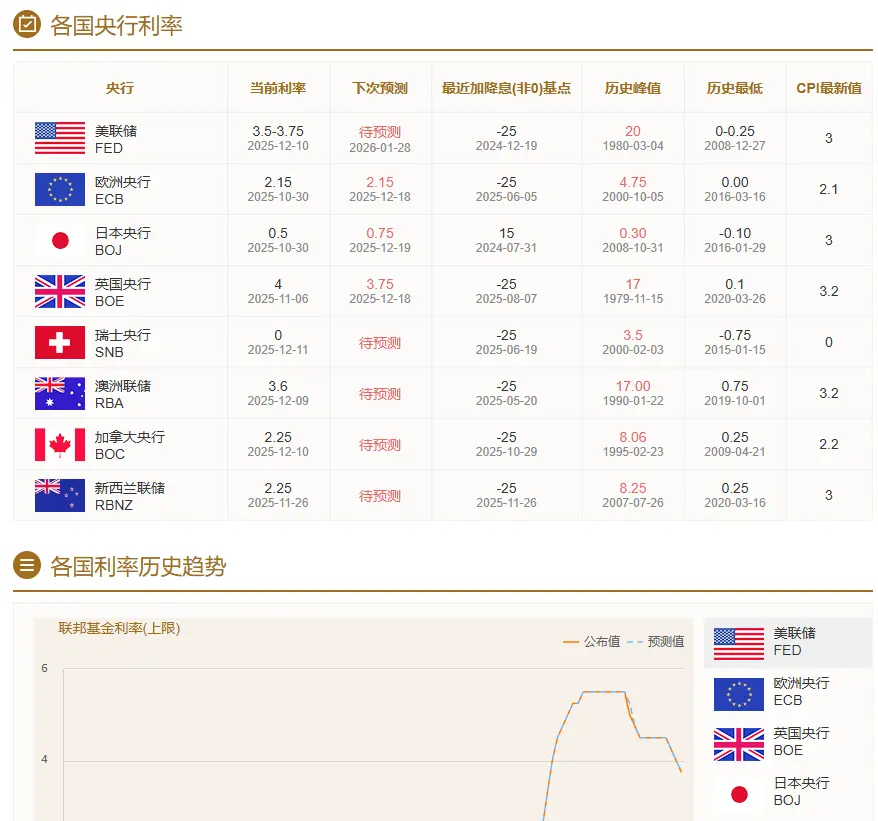The image size is (878, 821).
Task: Click EU flag in chart side list
Action: [x=739, y=694]
